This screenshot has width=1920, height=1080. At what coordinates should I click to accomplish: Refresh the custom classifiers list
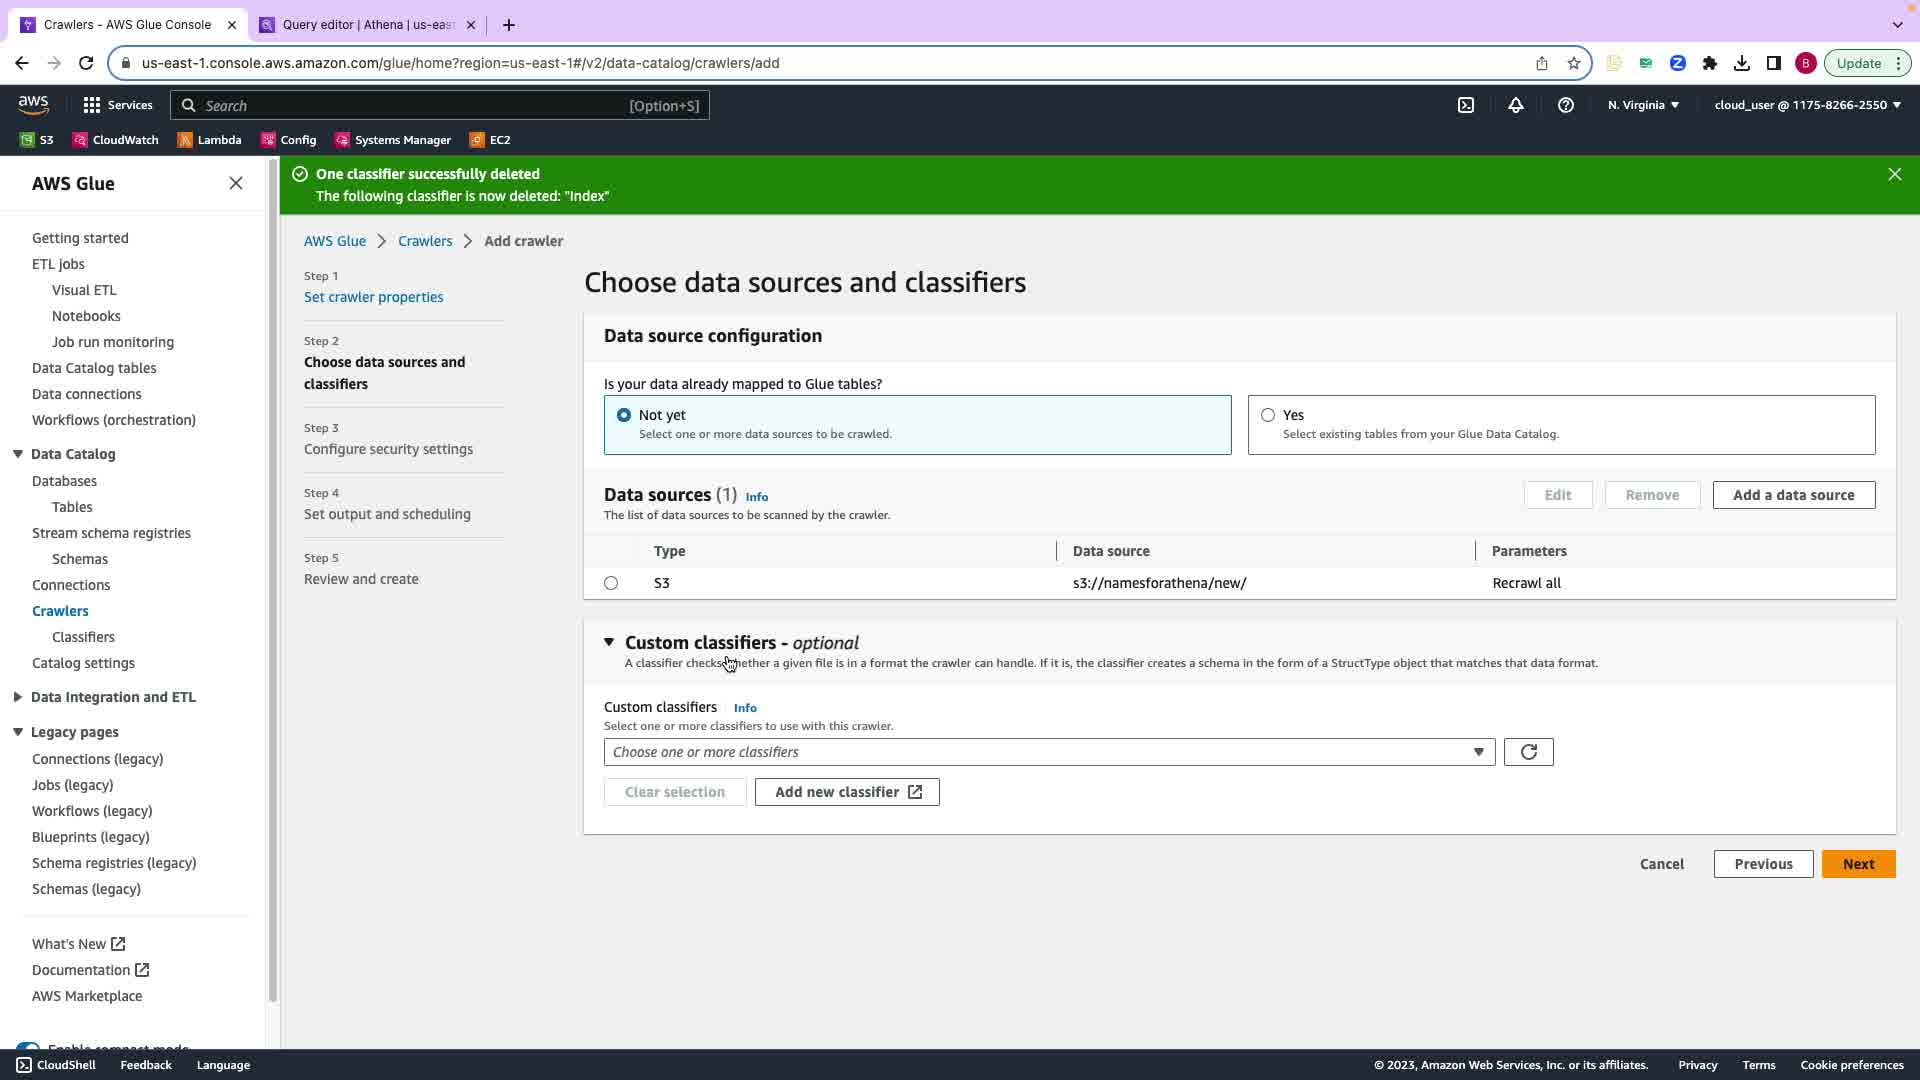[x=1528, y=752]
